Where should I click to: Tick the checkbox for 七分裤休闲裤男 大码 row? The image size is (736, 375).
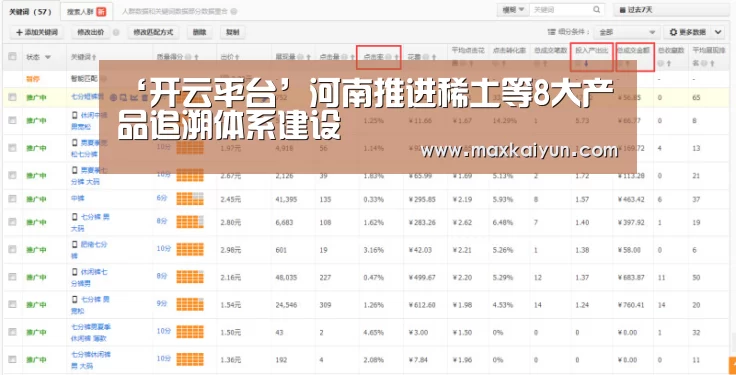click(12, 359)
